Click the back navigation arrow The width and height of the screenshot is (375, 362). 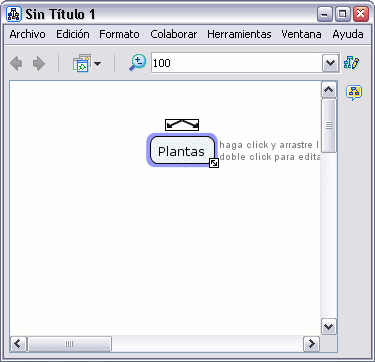click(16, 63)
